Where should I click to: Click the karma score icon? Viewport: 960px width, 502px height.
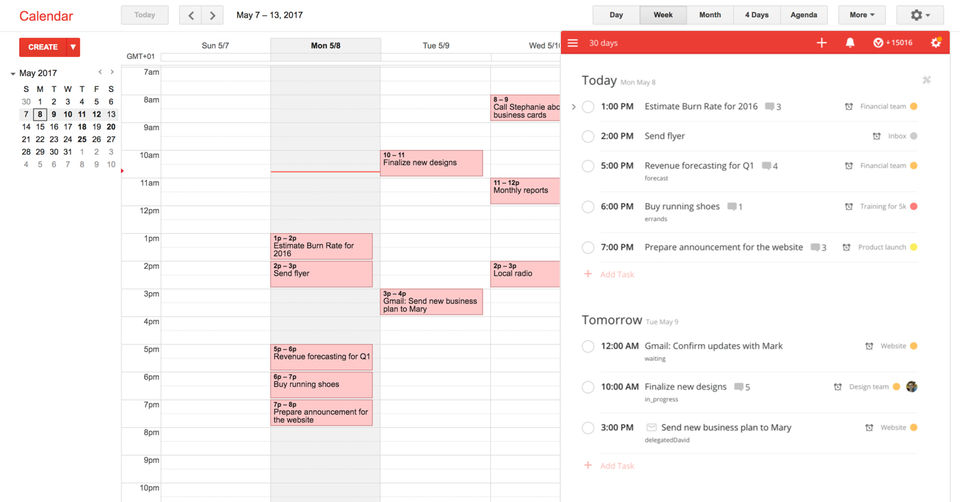pyautogui.click(x=878, y=43)
